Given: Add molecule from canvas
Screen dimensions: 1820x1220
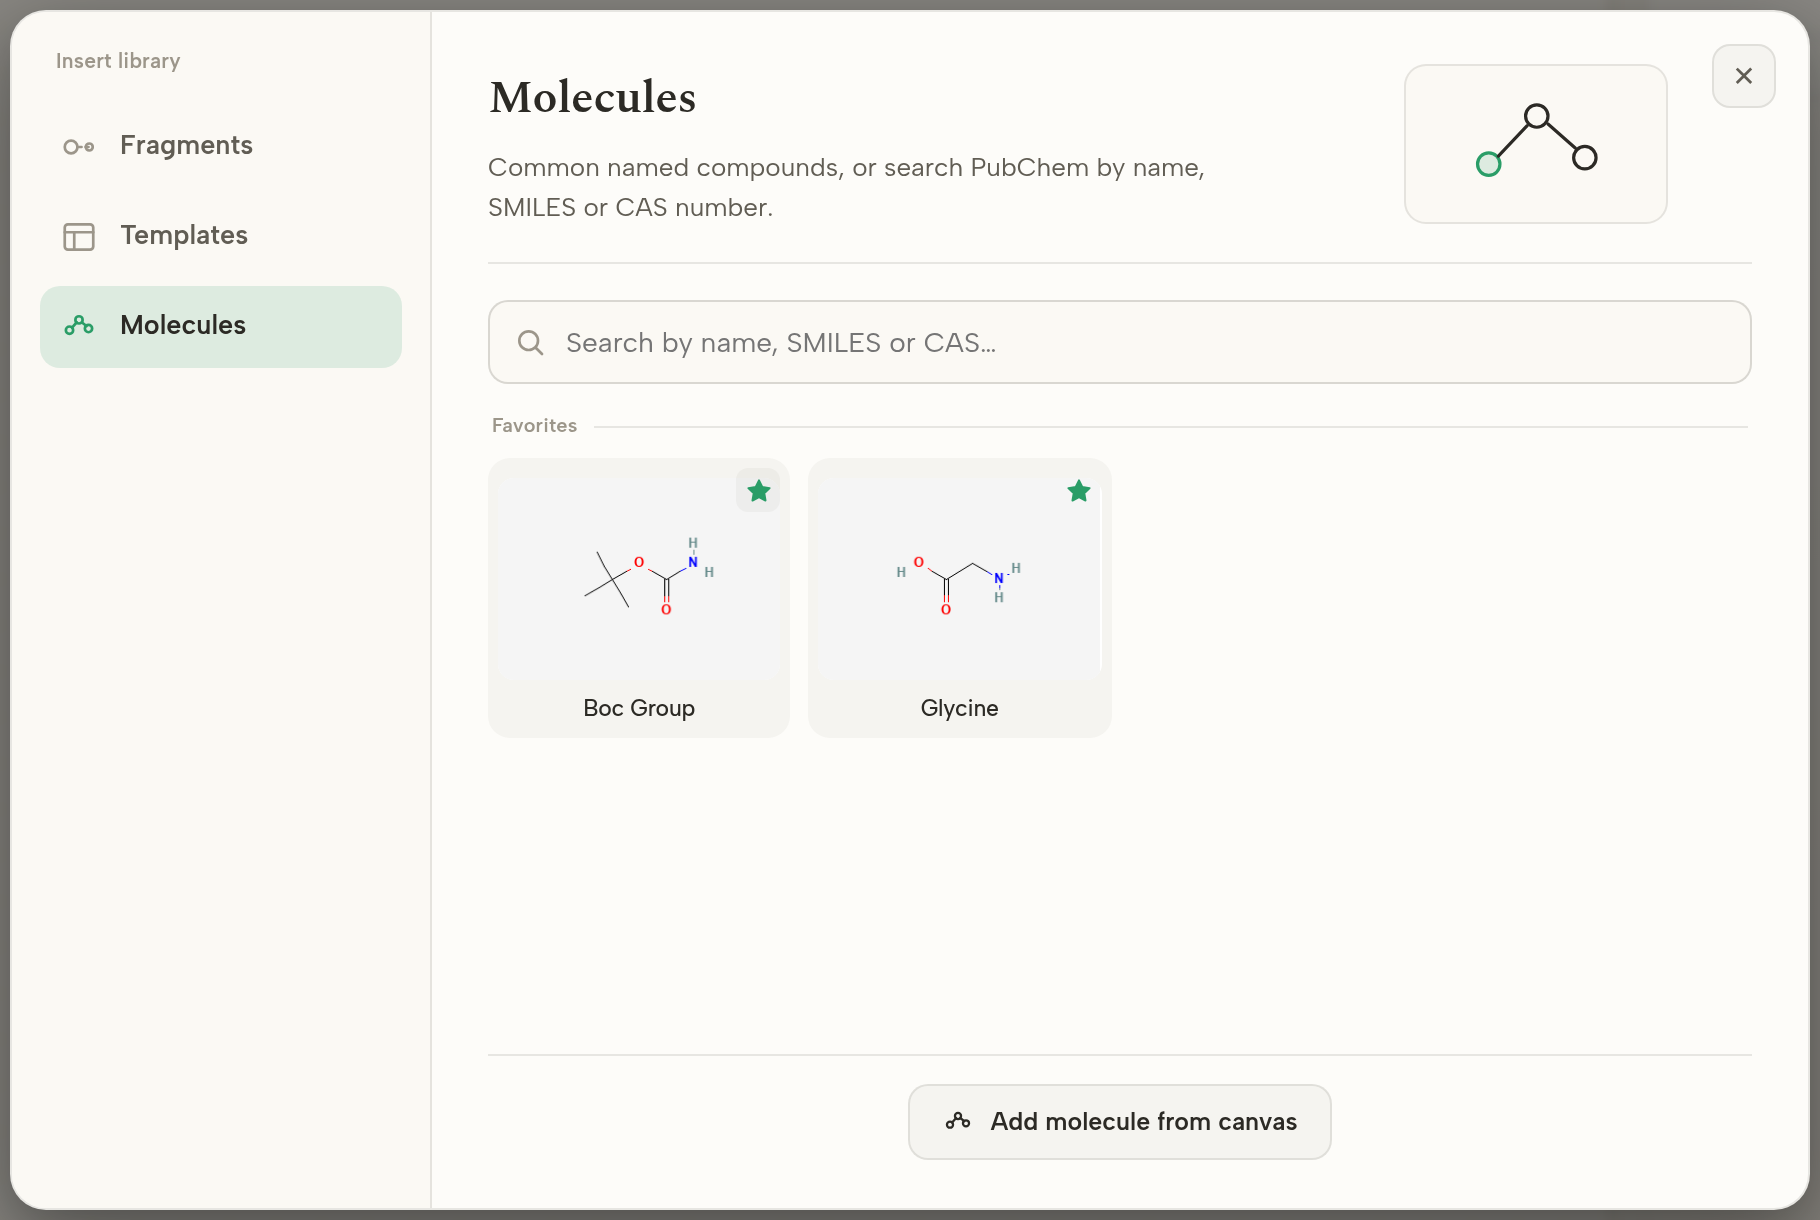Looking at the screenshot, I should coord(1120,1122).
